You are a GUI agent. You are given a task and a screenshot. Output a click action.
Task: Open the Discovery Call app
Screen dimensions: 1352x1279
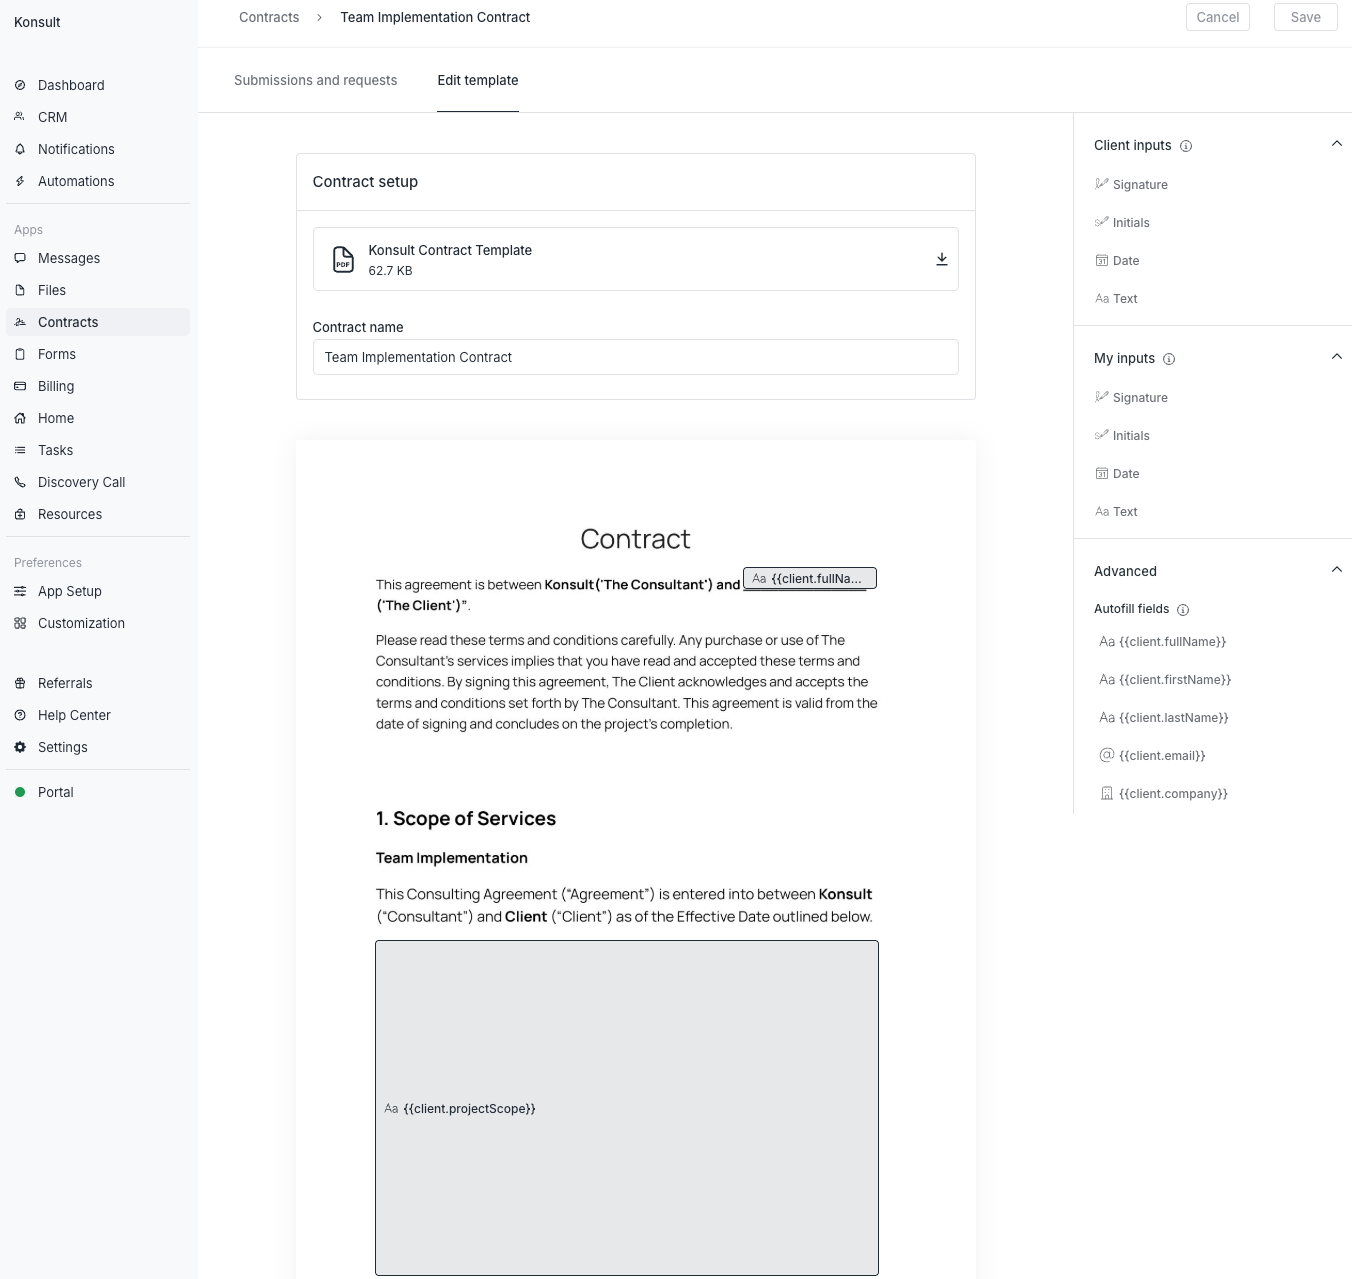coord(81,482)
